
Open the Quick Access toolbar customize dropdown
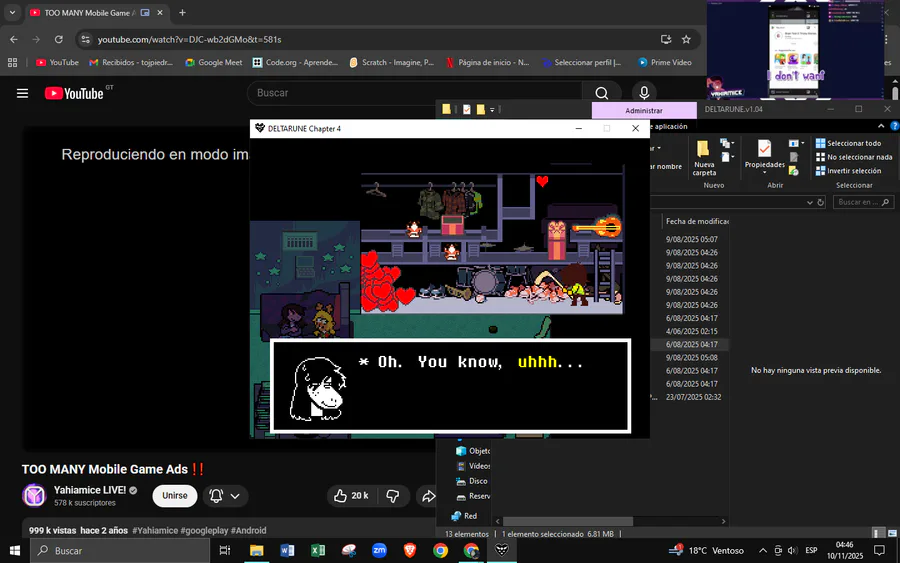click(492, 110)
